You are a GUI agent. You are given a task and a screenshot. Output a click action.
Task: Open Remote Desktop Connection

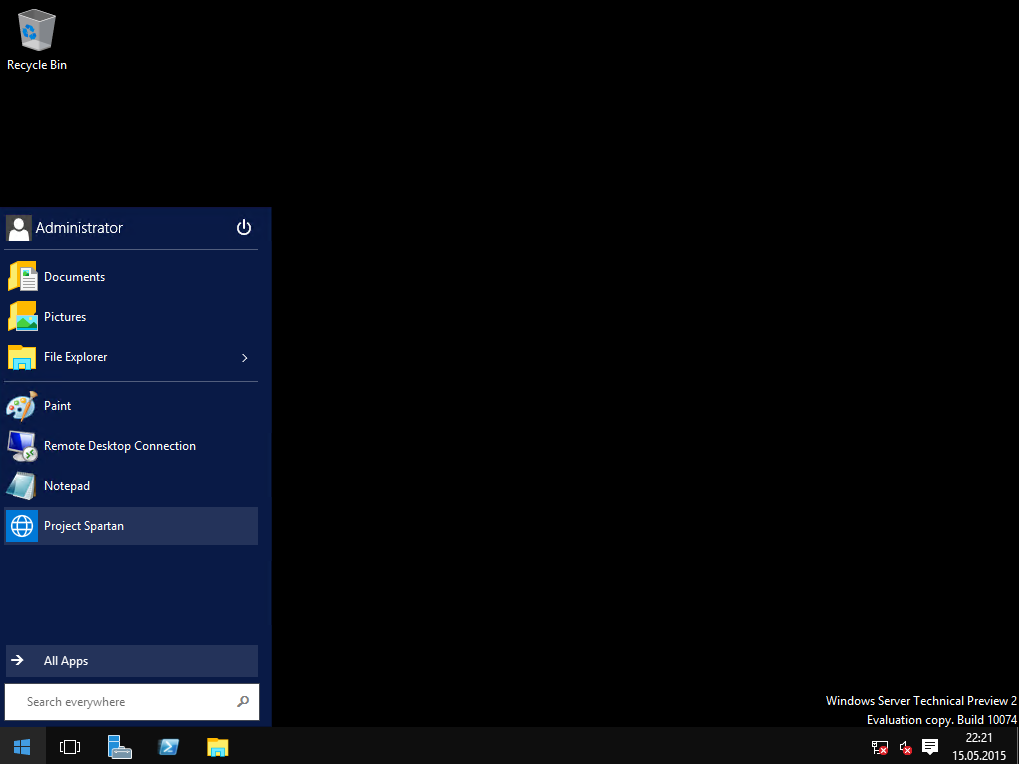pyautogui.click(x=131, y=446)
